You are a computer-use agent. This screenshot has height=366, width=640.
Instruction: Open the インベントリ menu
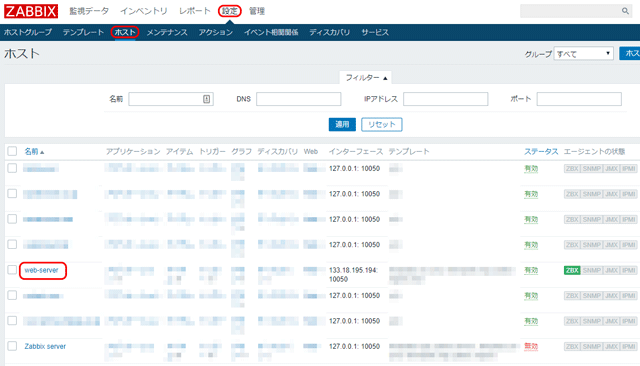[x=144, y=11]
